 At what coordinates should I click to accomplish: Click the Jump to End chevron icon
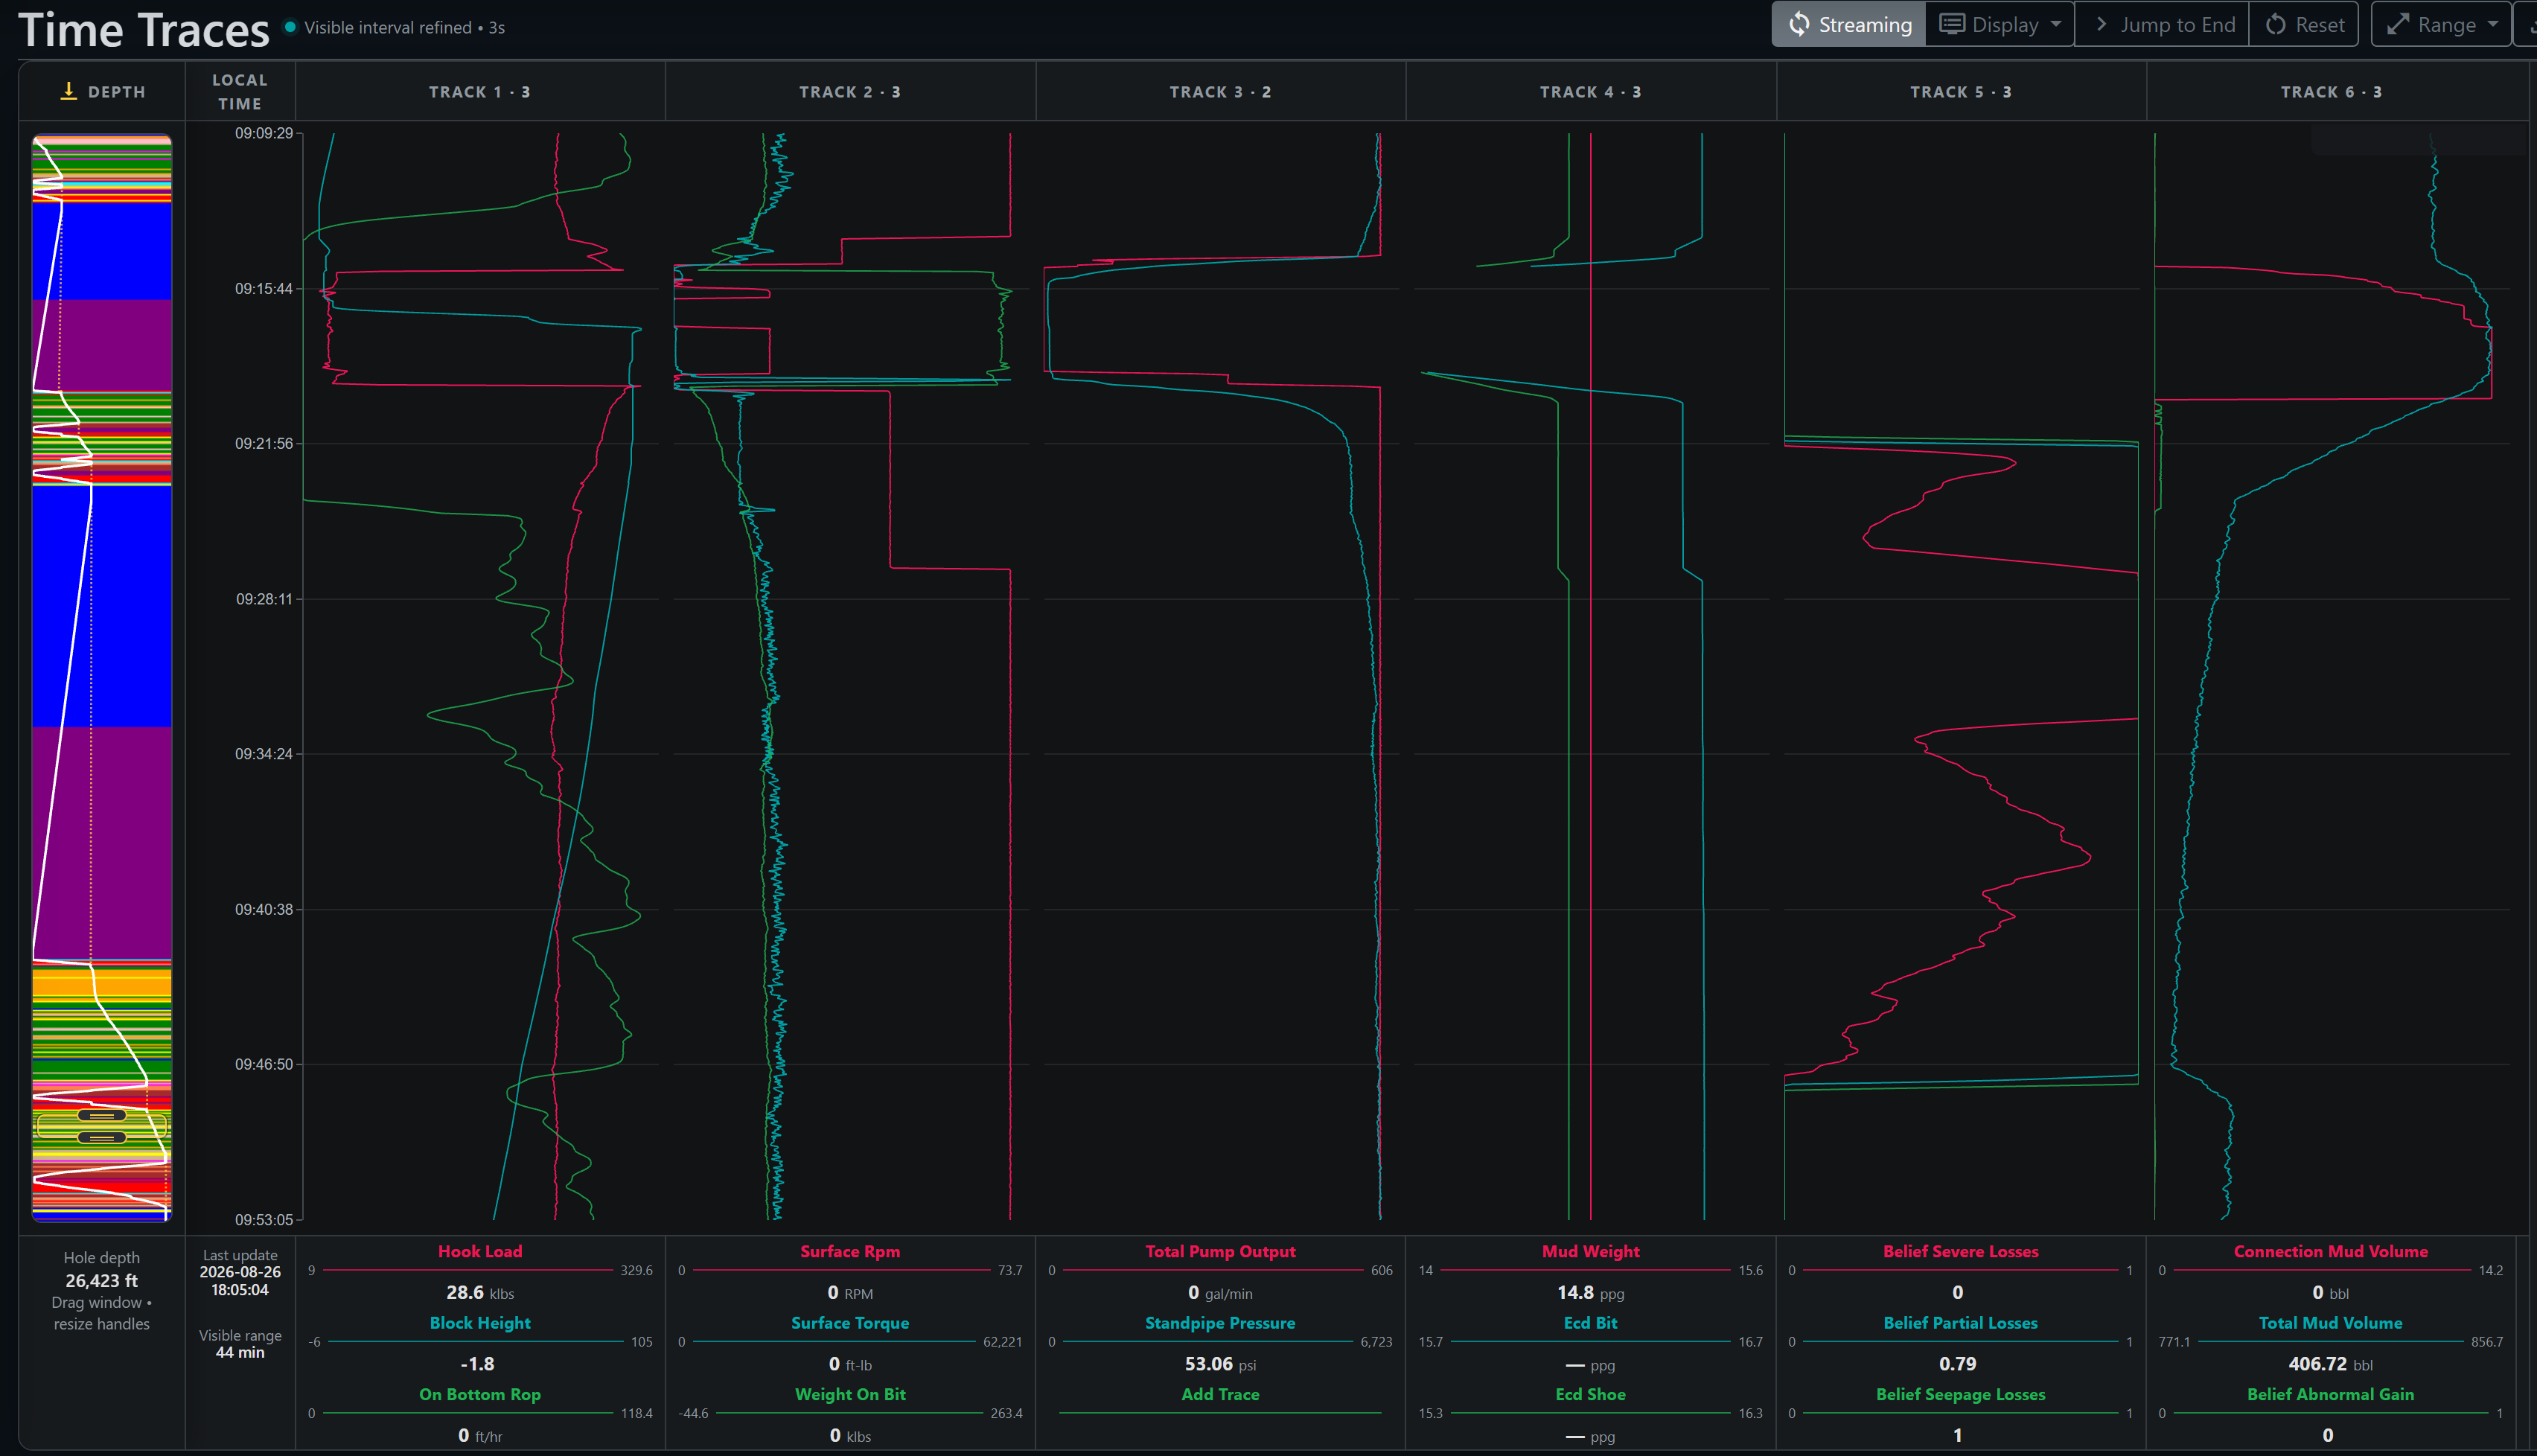2101,24
